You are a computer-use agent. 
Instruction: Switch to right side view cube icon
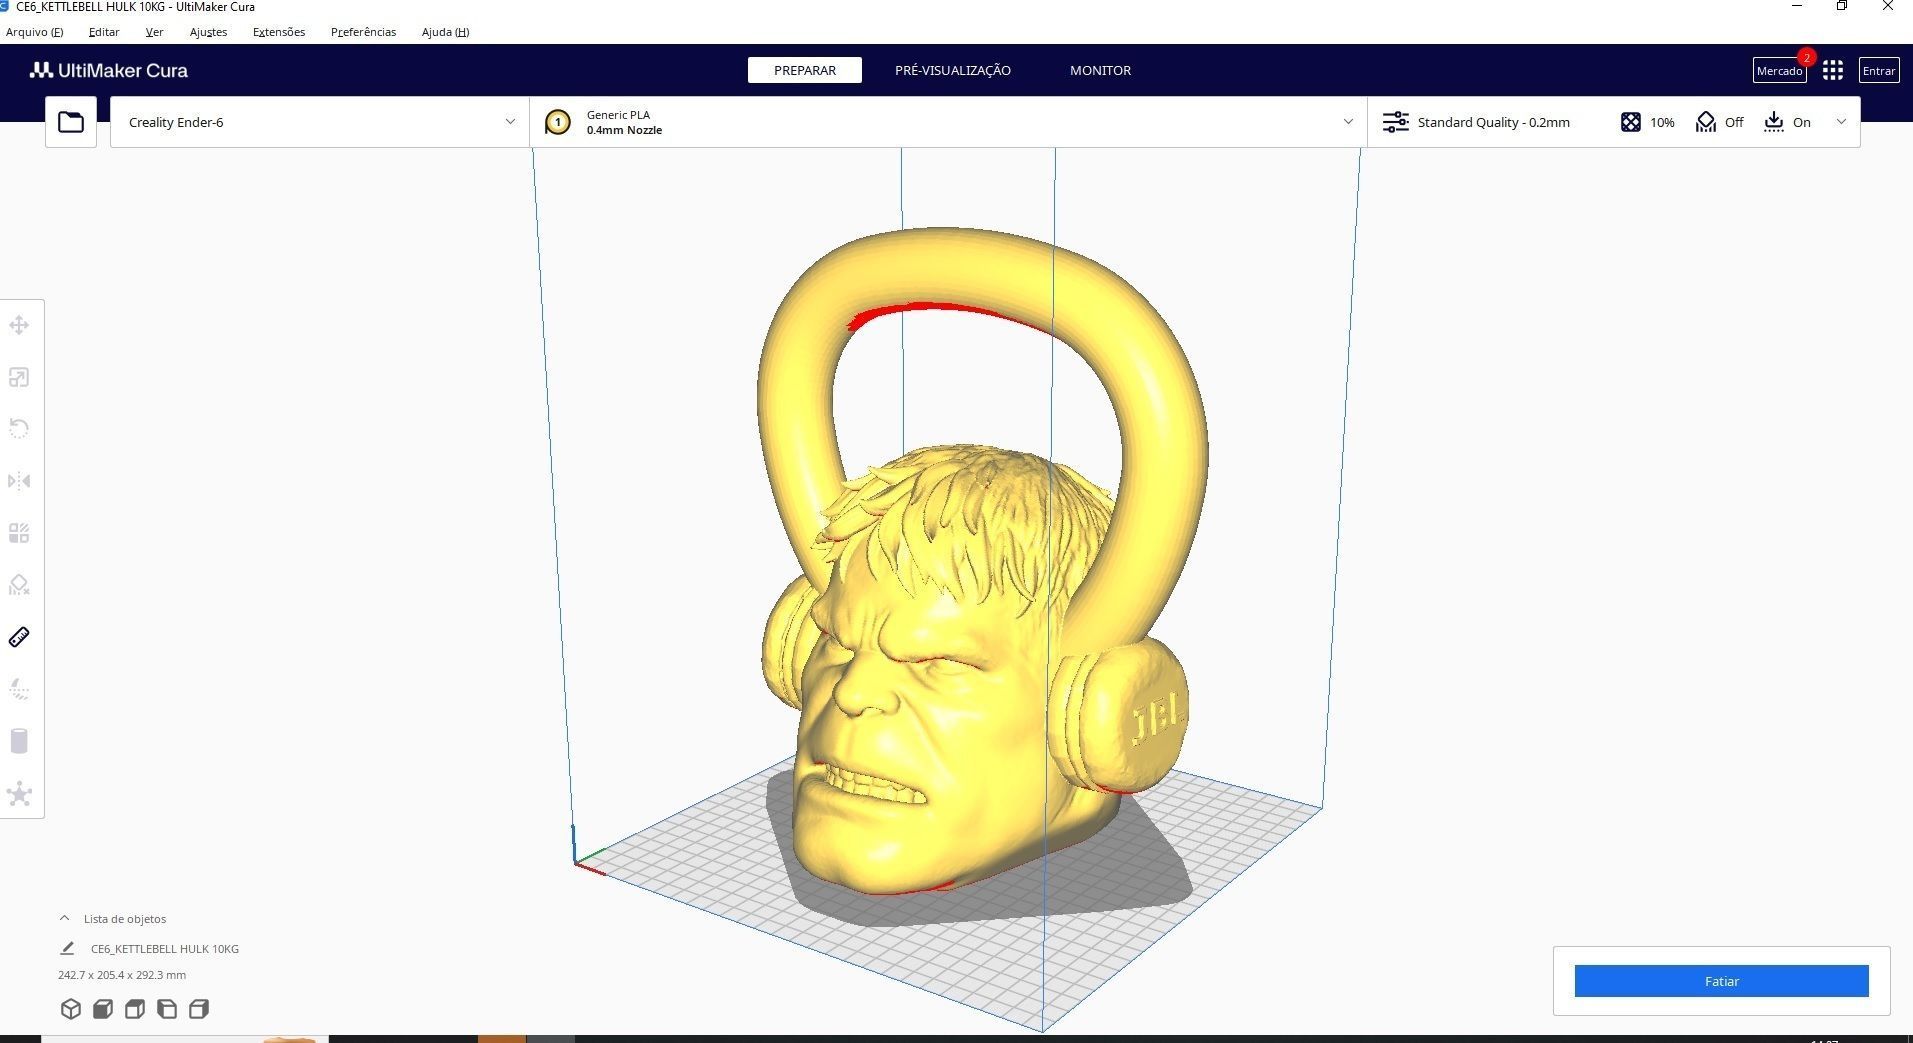tap(199, 1009)
